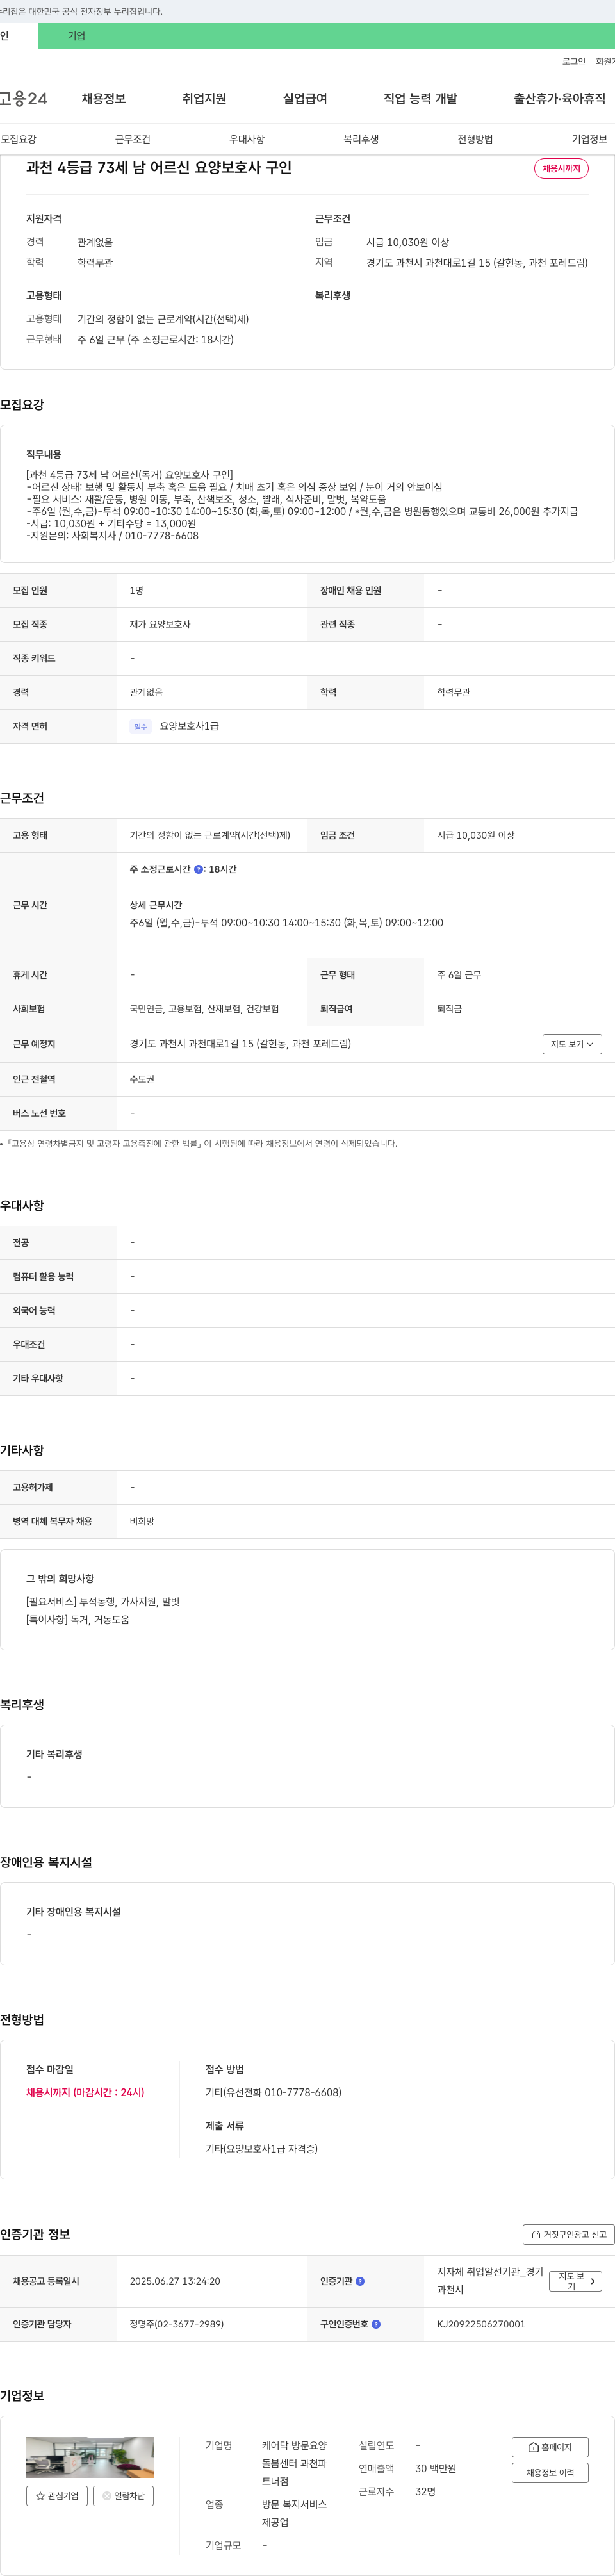
Task: Open 채용정보 이력 button
Action: (550, 2473)
